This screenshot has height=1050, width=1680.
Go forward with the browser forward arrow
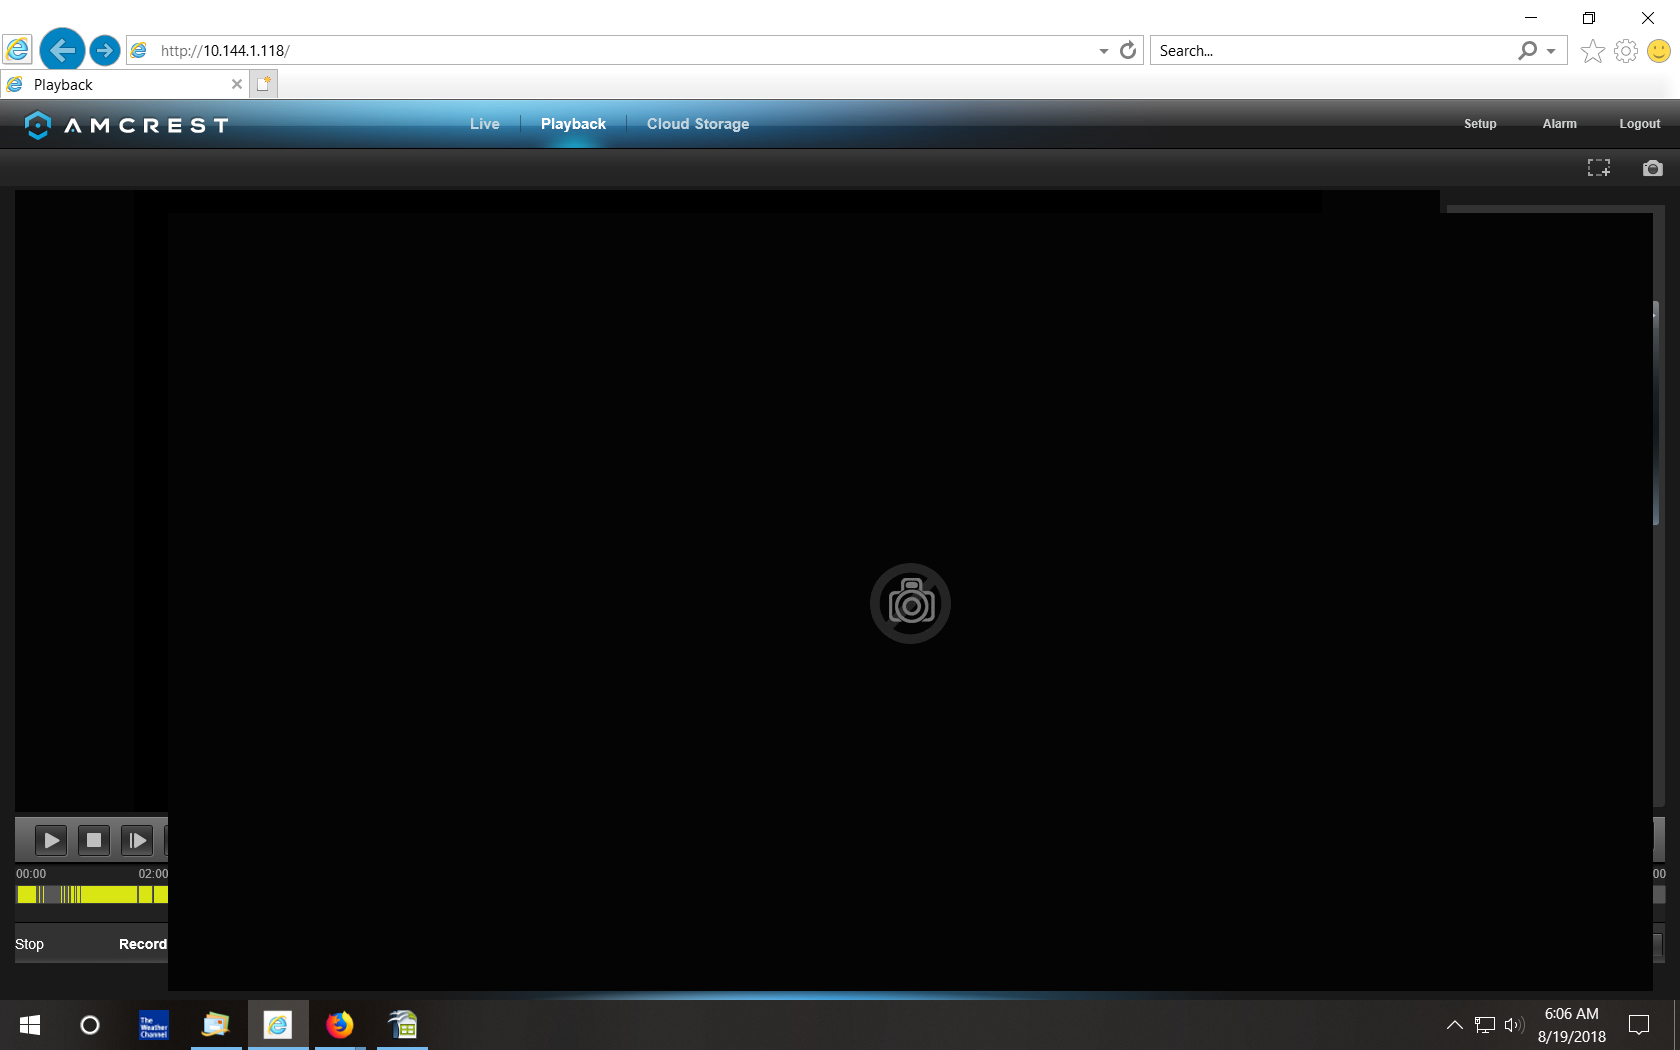tap(105, 50)
